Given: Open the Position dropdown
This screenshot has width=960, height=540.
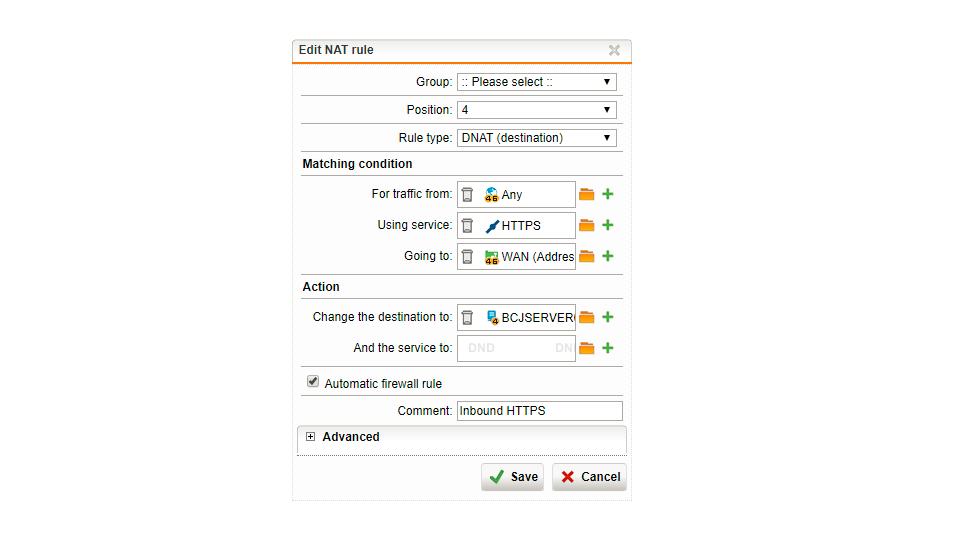Looking at the screenshot, I should [536, 110].
